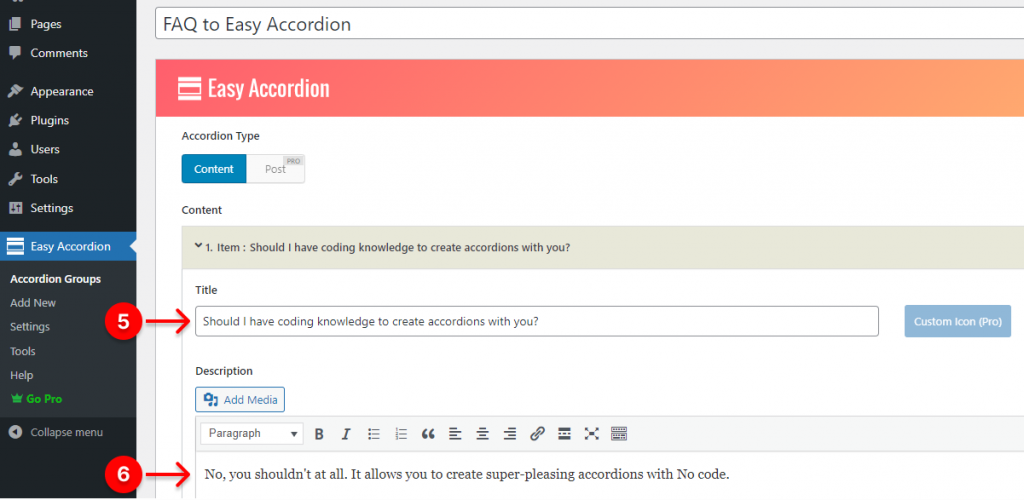Image resolution: width=1024 pixels, height=500 pixels.
Task: Apply italic formatting in editor toolbar
Action: coord(346,434)
